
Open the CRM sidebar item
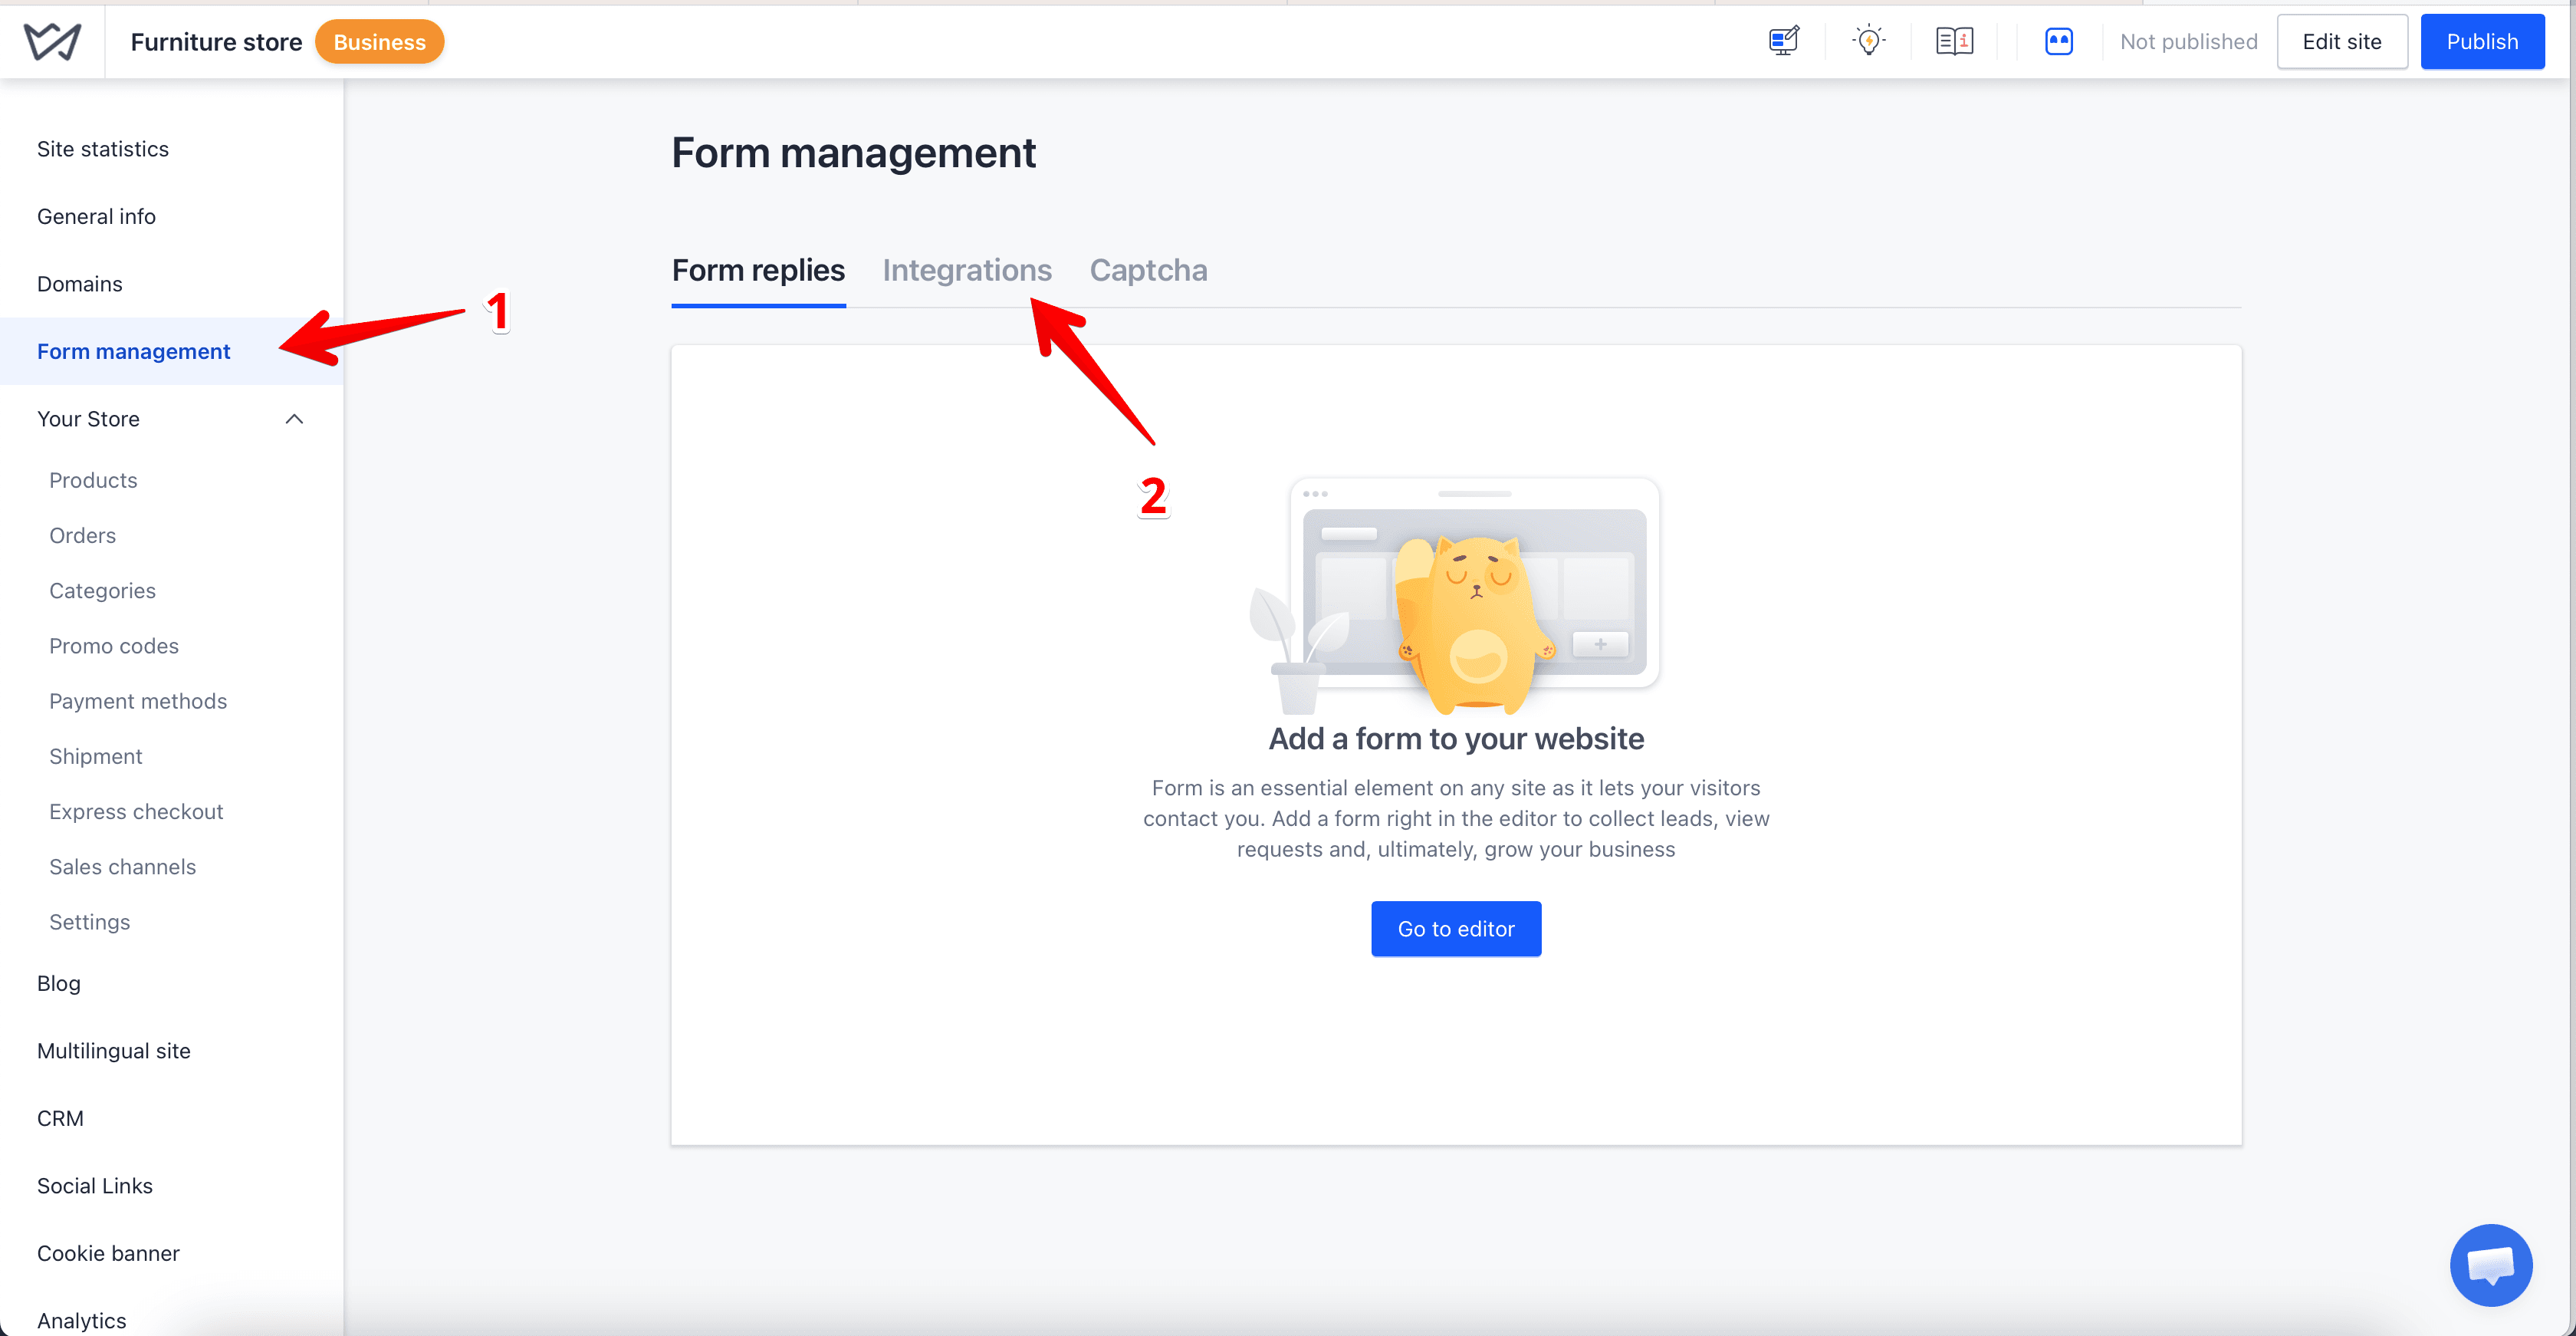(60, 1118)
